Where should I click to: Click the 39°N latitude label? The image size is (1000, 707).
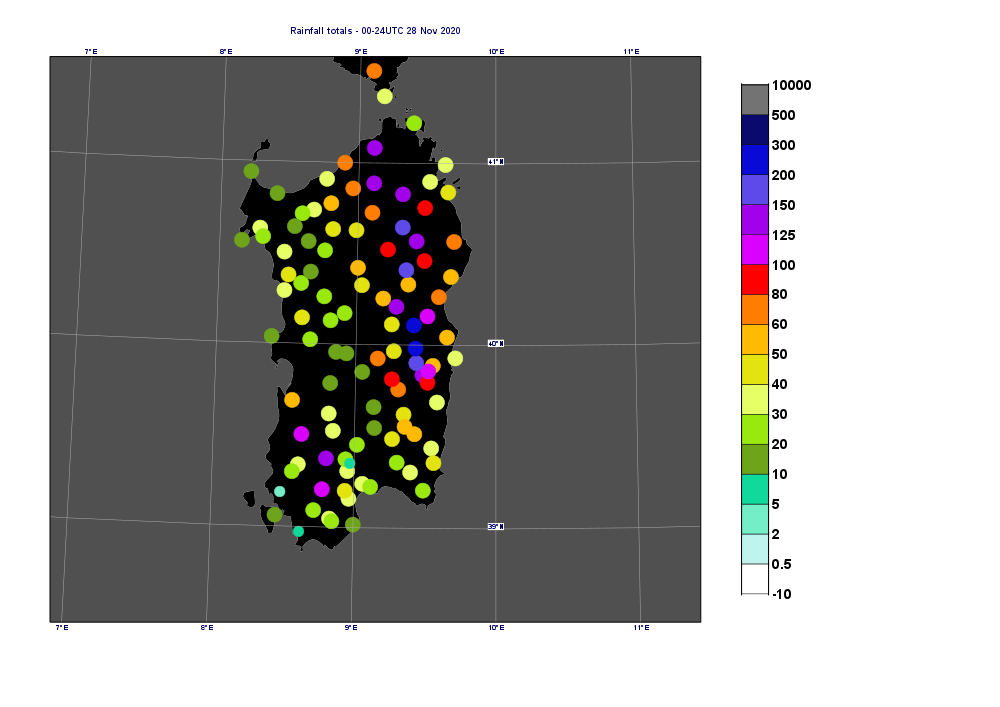coord(496,527)
